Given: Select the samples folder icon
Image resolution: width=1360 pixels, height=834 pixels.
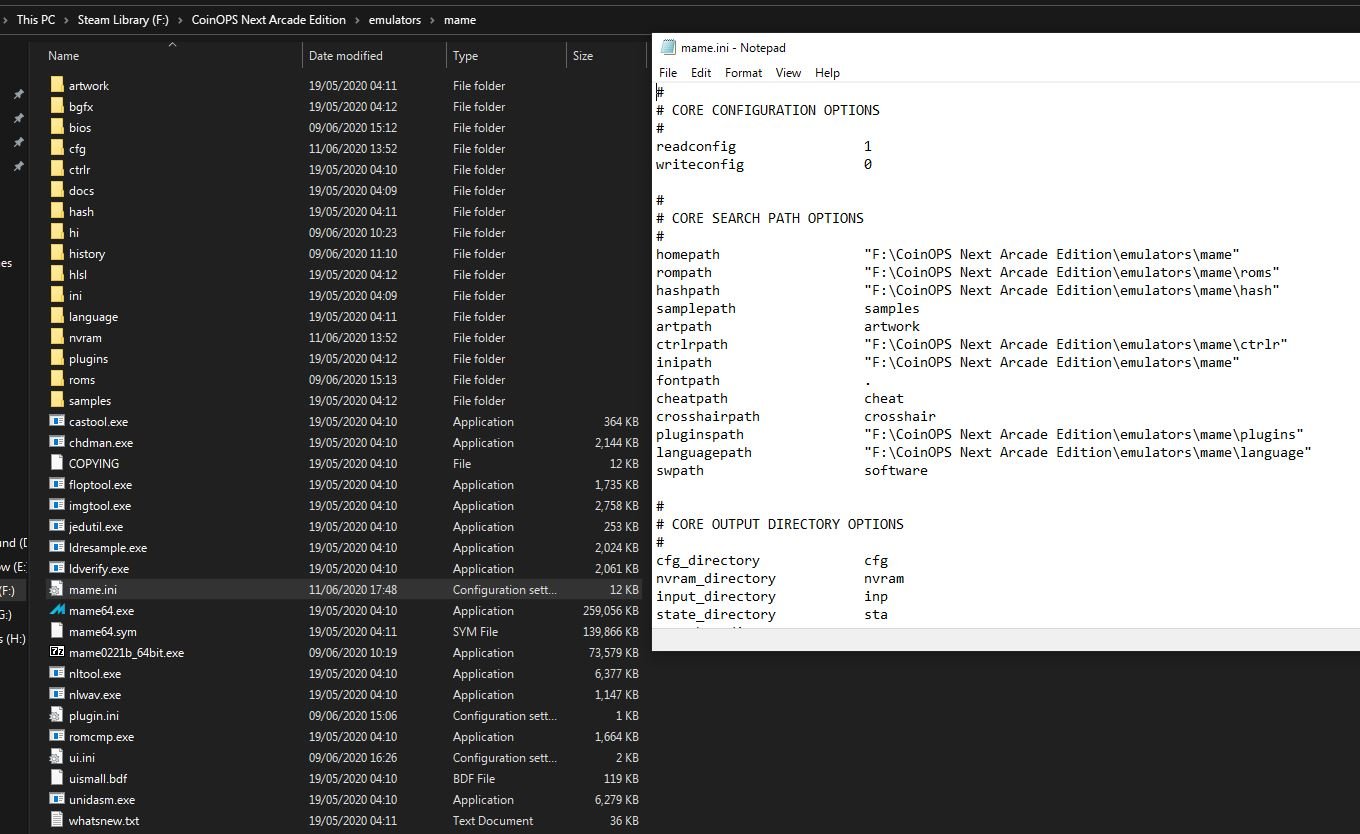Looking at the screenshot, I should point(57,400).
